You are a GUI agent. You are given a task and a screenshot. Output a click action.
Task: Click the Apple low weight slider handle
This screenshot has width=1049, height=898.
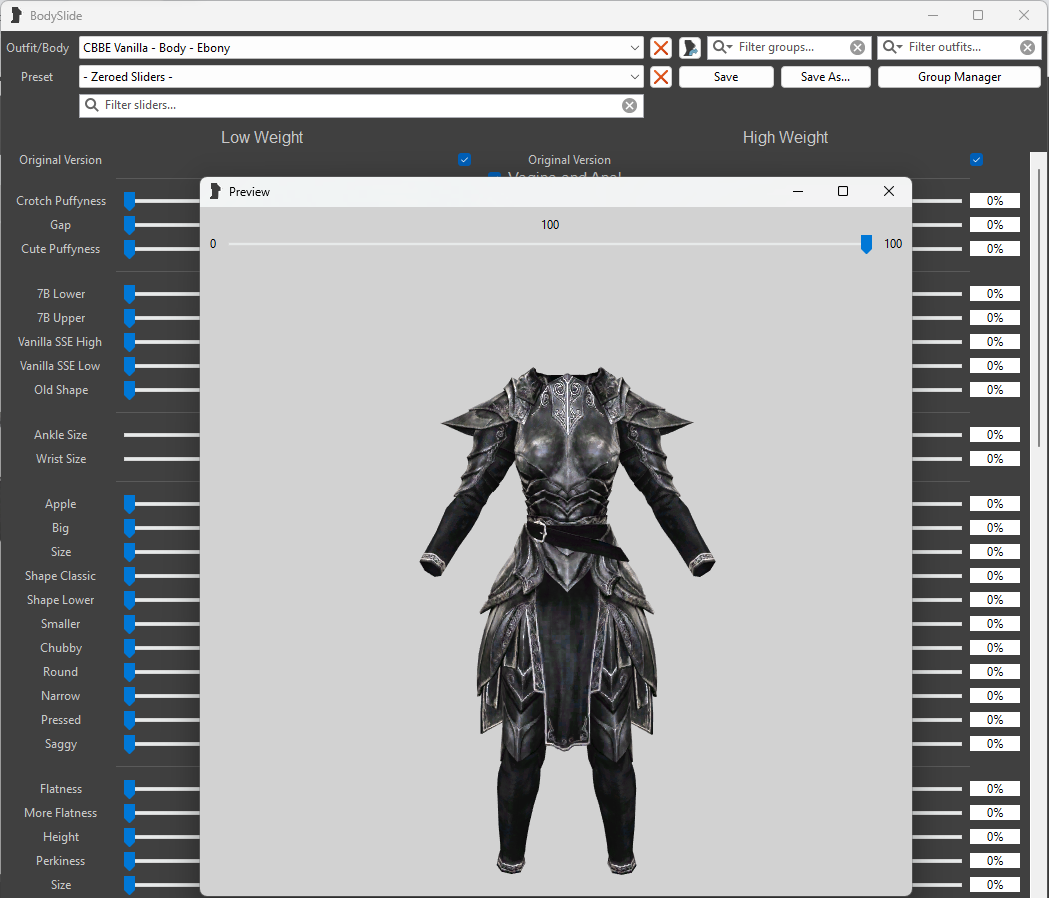click(130, 504)
